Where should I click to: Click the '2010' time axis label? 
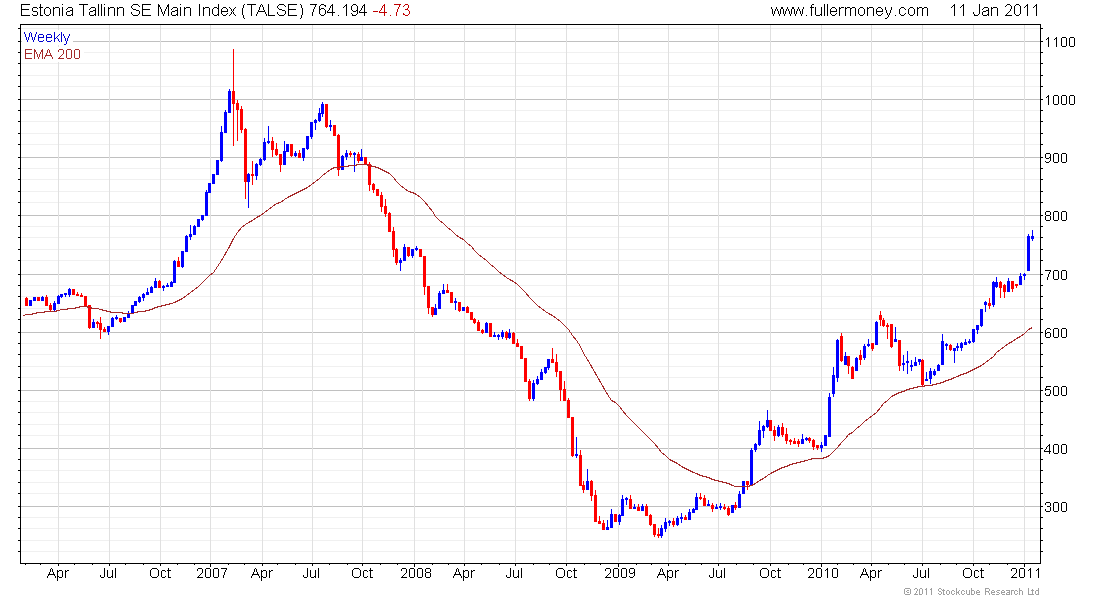coord(823,573)
